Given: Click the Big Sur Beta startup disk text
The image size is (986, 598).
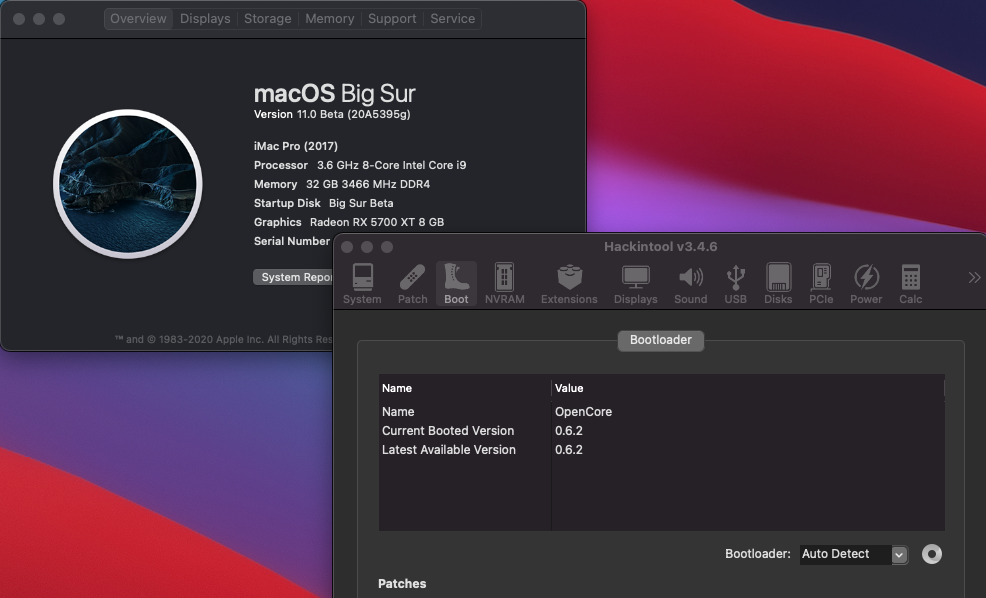Looking at the screenshot, I should click(x=361, y=203).
